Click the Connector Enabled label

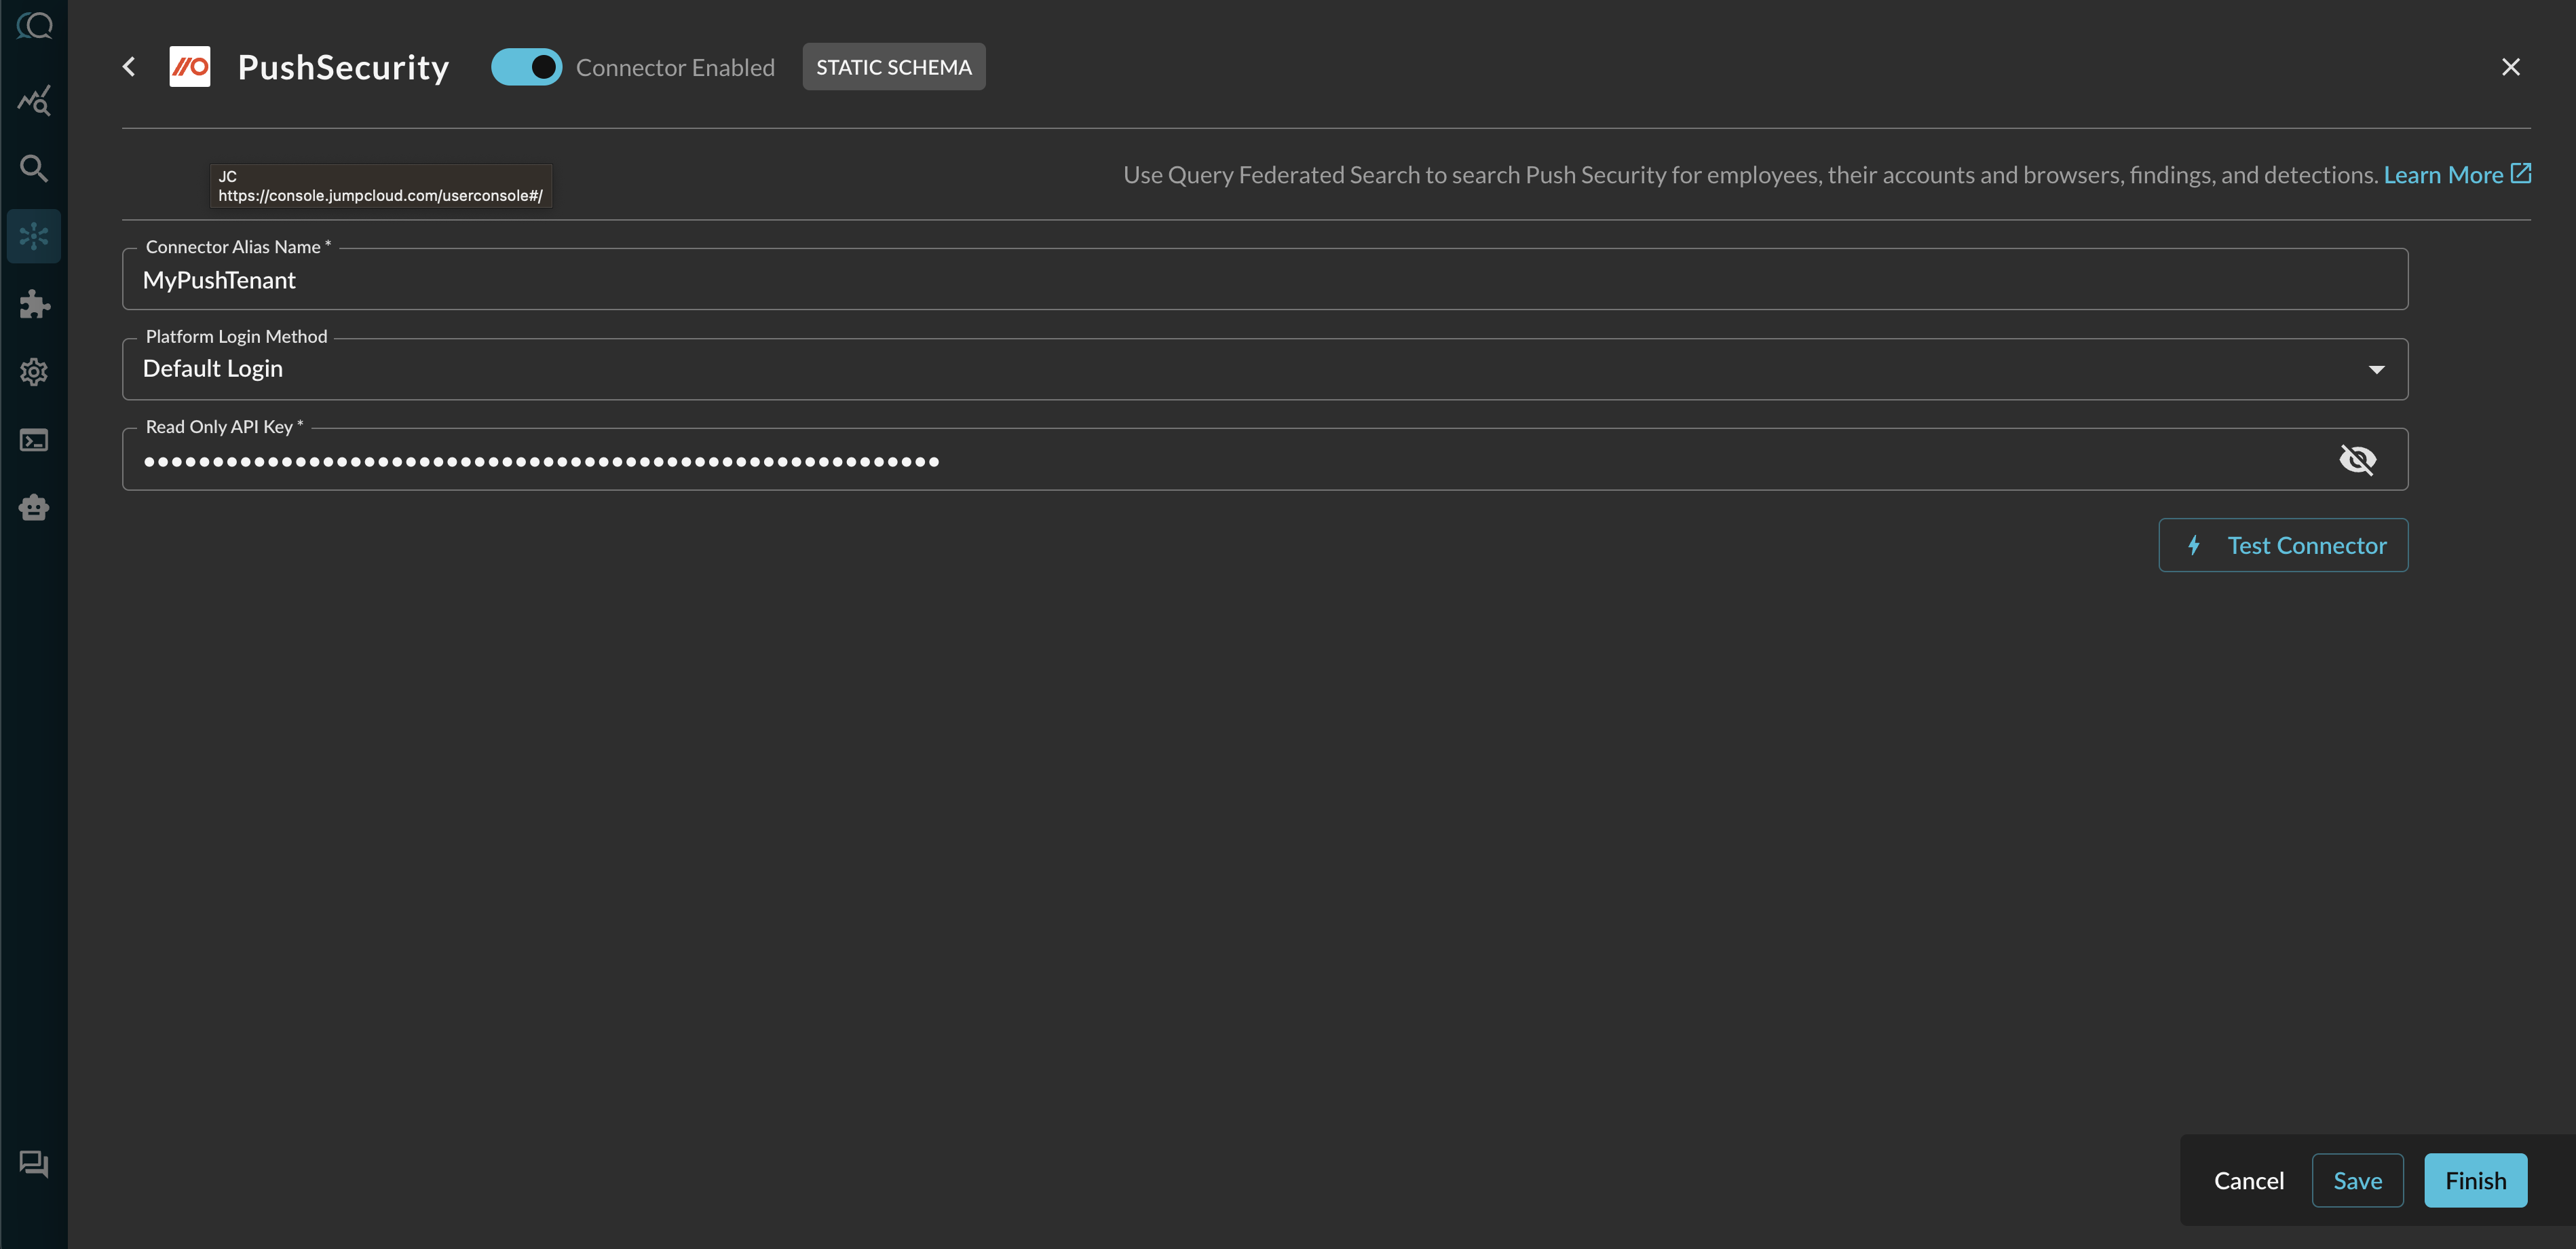[x=675, y=67]
